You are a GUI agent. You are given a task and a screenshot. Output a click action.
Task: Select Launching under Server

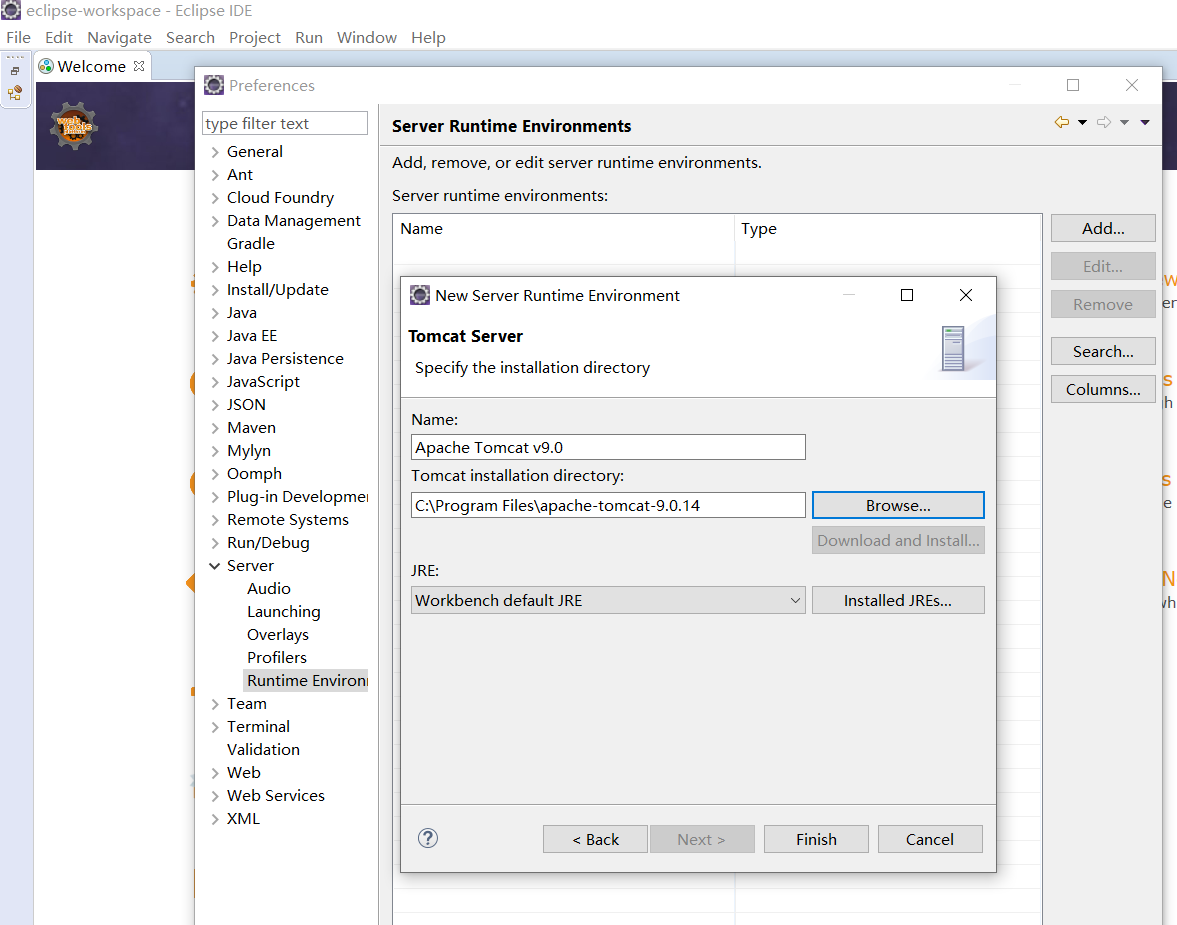(x=284, y=612)
